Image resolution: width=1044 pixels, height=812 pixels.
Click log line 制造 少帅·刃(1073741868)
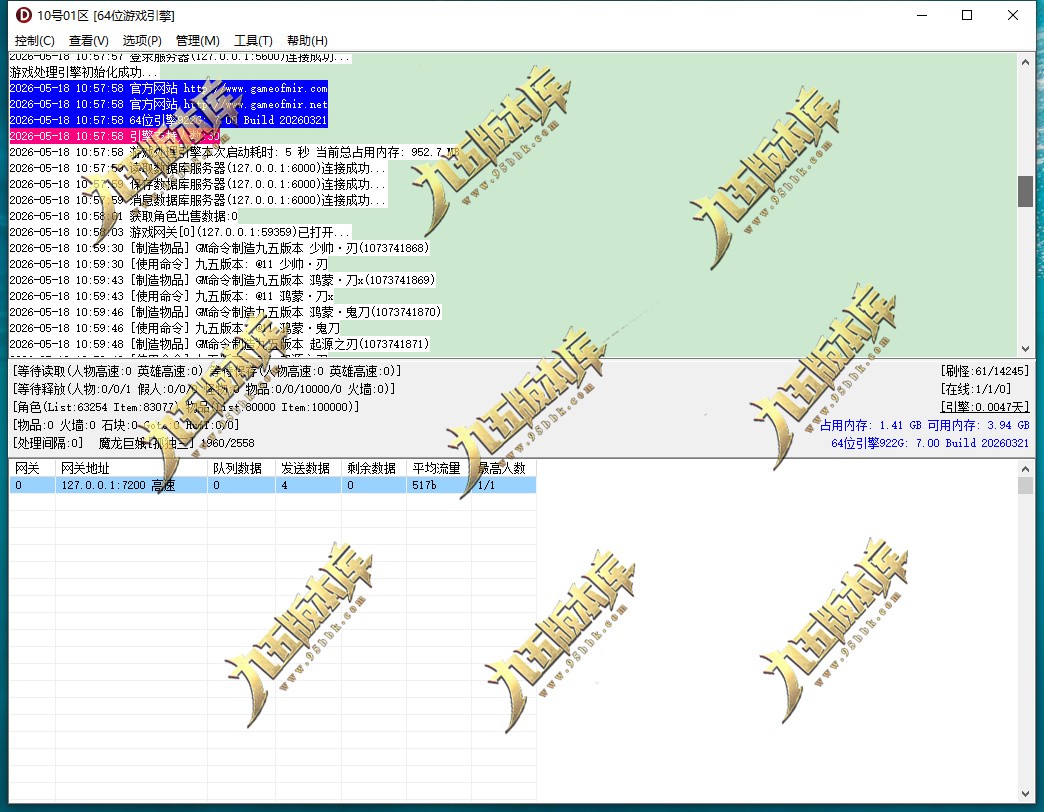click(x=219, y=248)
